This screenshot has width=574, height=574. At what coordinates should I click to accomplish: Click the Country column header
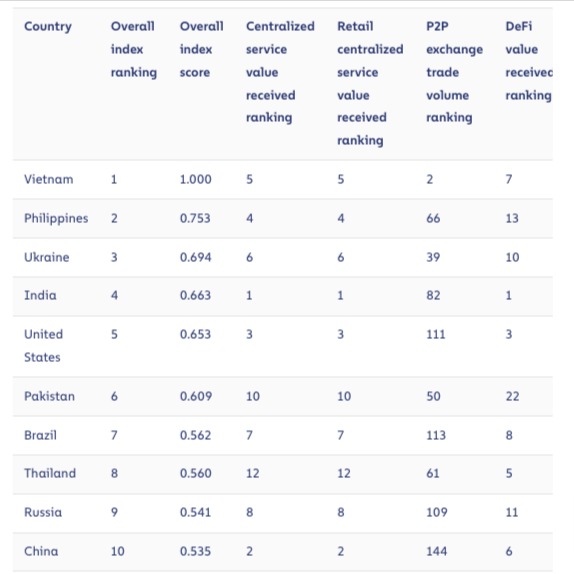pos(48,27)
